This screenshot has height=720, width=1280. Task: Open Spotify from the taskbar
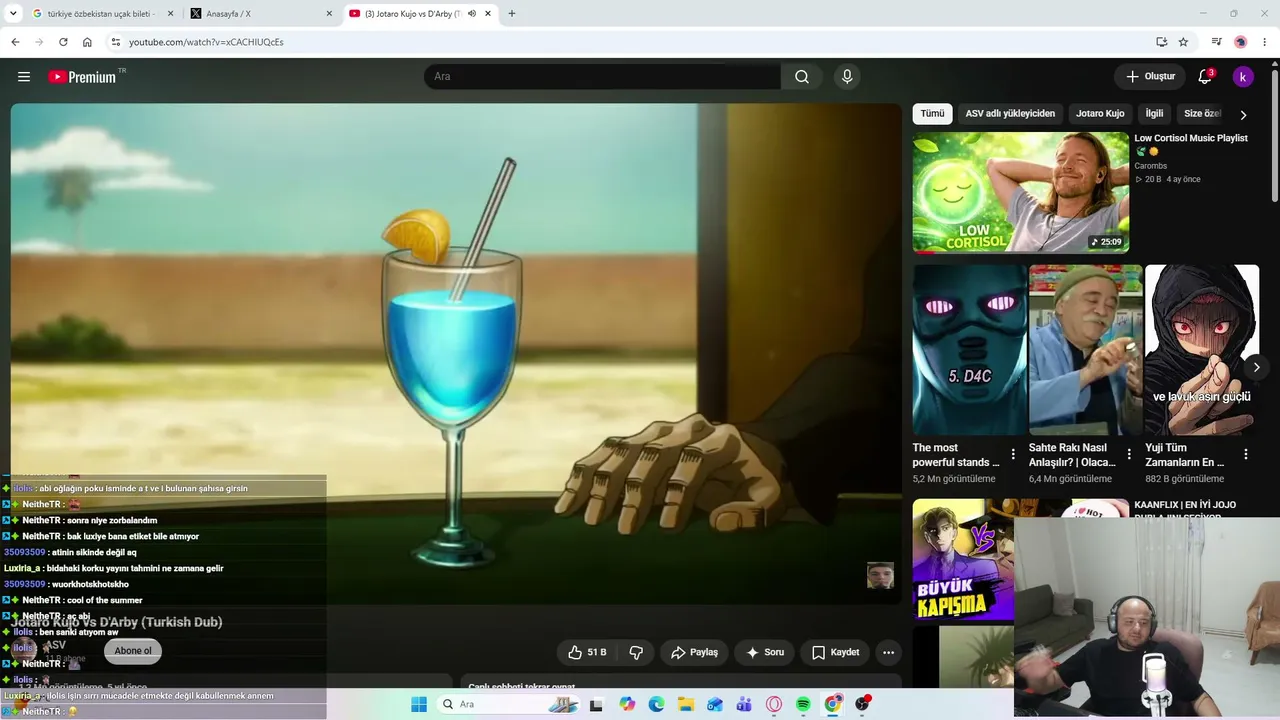coord(803,704)
